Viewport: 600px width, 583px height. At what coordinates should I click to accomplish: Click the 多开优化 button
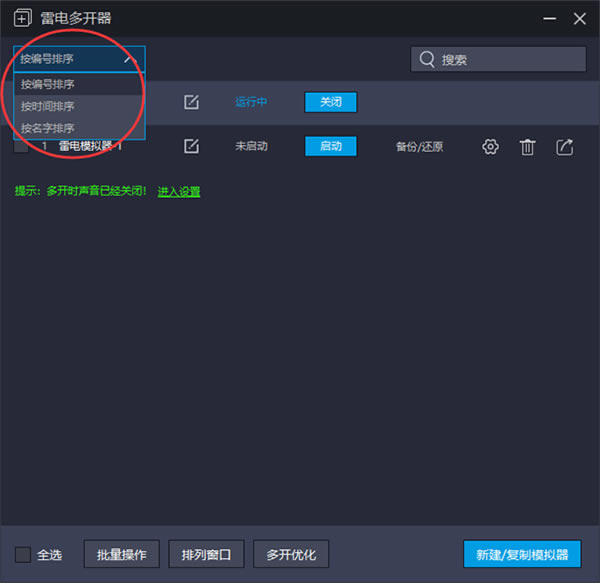click(x=291, y=554)
